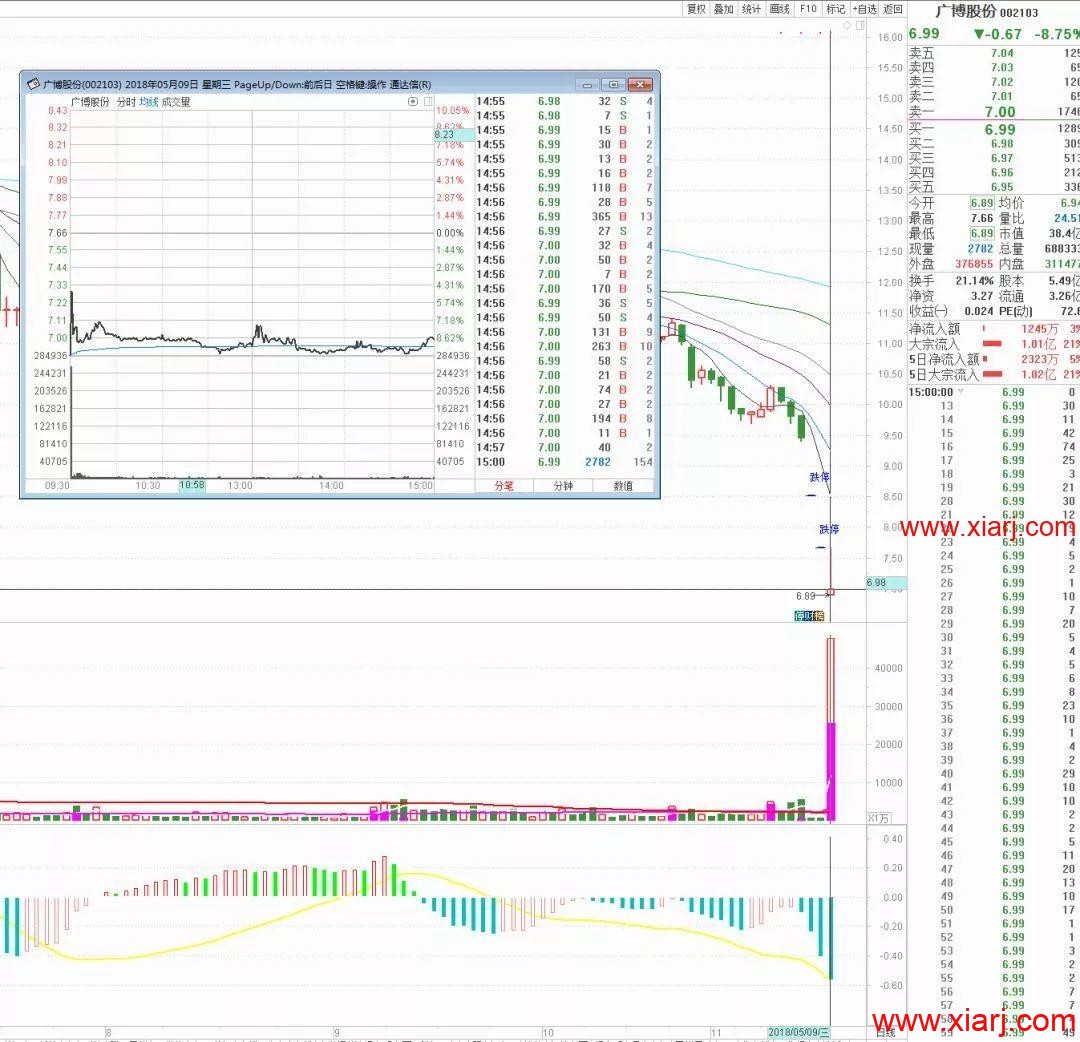Maximize the intraday popup window
The height and width of the screenshot is (1042, 1080).
pyautogui.click(x=613, y=85)
